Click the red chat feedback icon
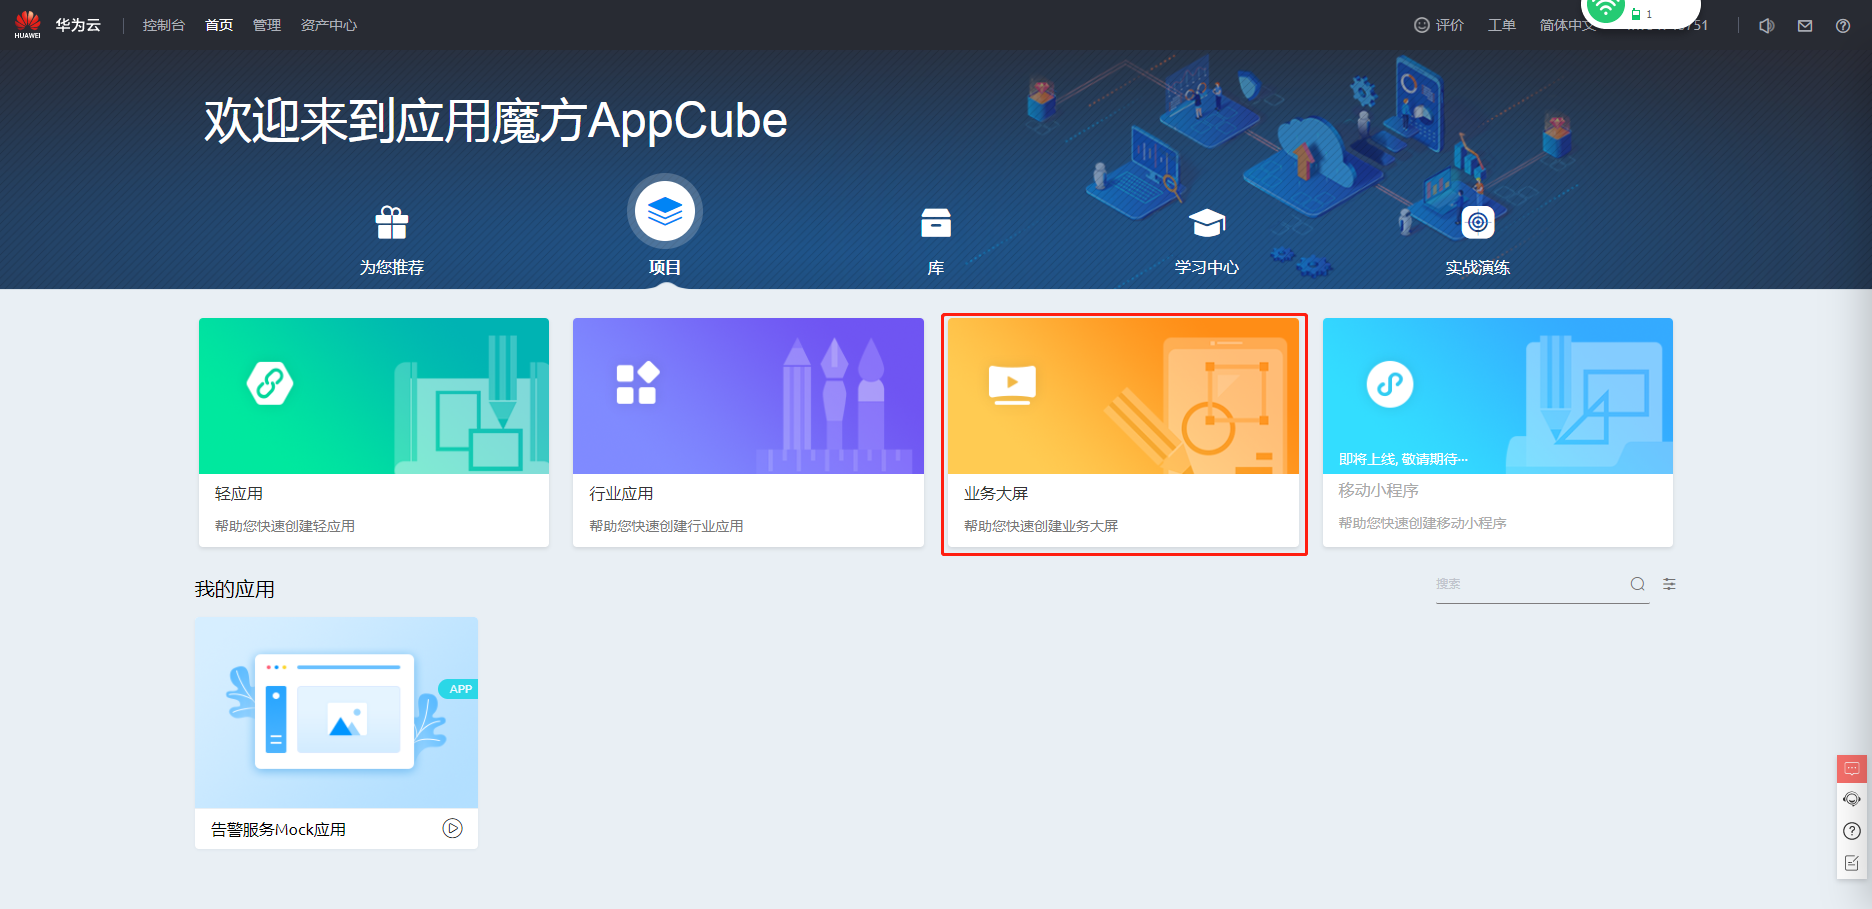1872x909 pixels. point(1852,768)
